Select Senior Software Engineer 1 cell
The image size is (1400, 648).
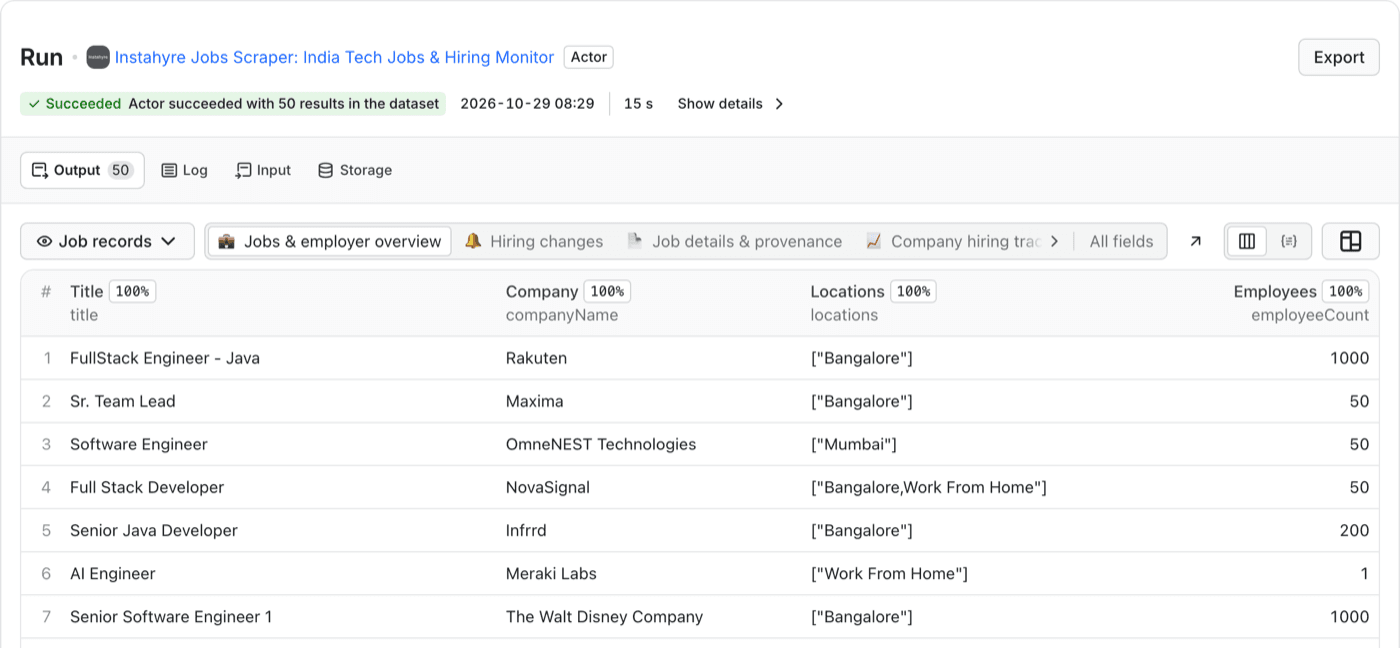point(171,616)
